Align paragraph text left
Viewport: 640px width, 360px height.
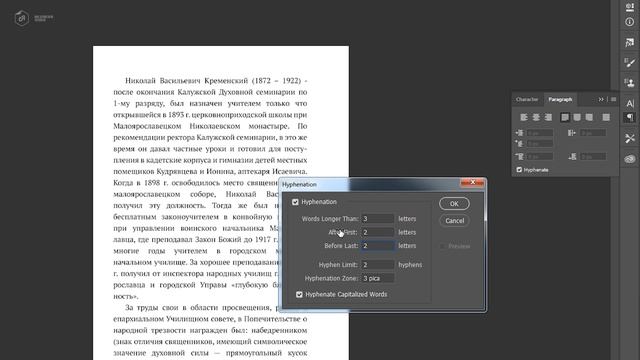point(524,118)
